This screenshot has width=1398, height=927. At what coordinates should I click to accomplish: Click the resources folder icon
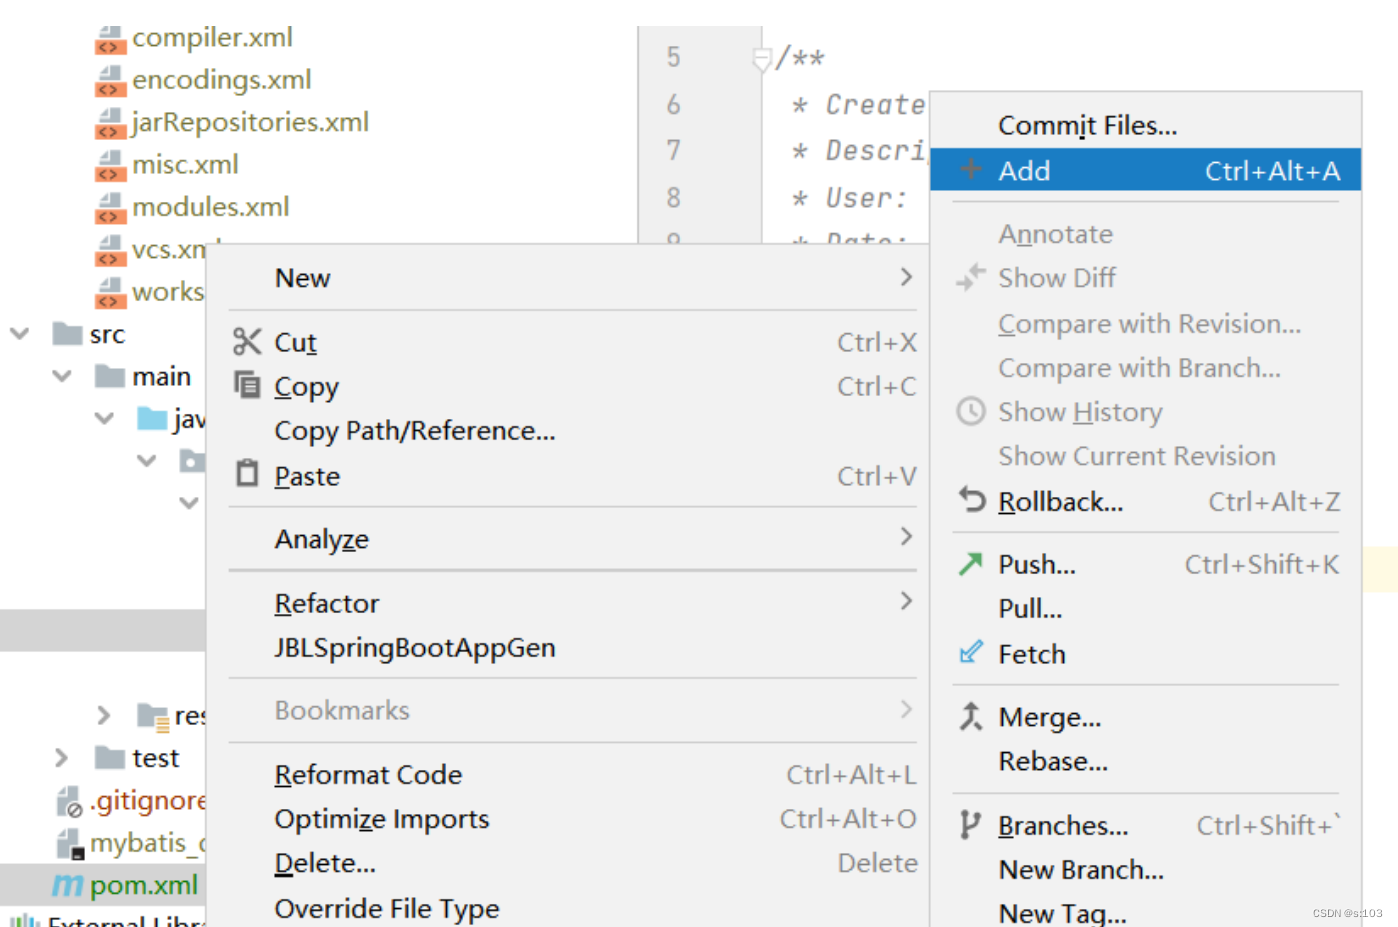tap(152, 716)
